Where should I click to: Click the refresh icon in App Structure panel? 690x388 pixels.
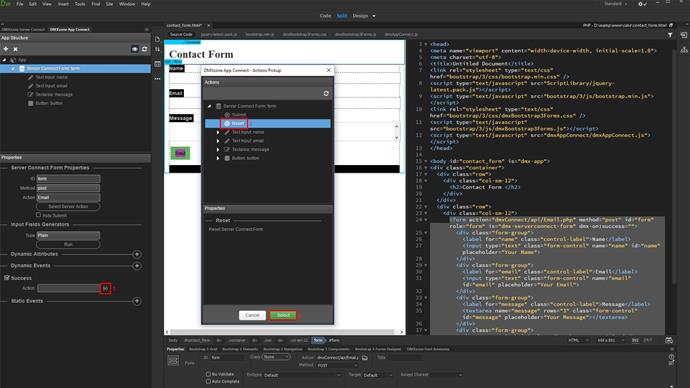[x=144, y=49]
